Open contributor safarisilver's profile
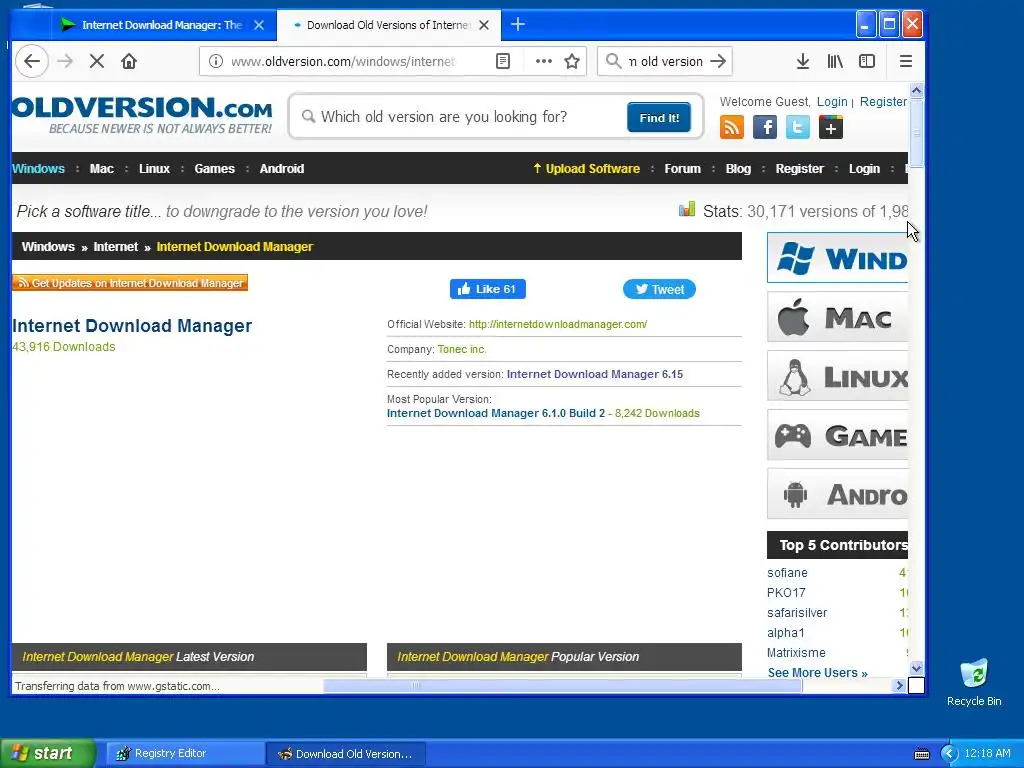 (797, 613)
